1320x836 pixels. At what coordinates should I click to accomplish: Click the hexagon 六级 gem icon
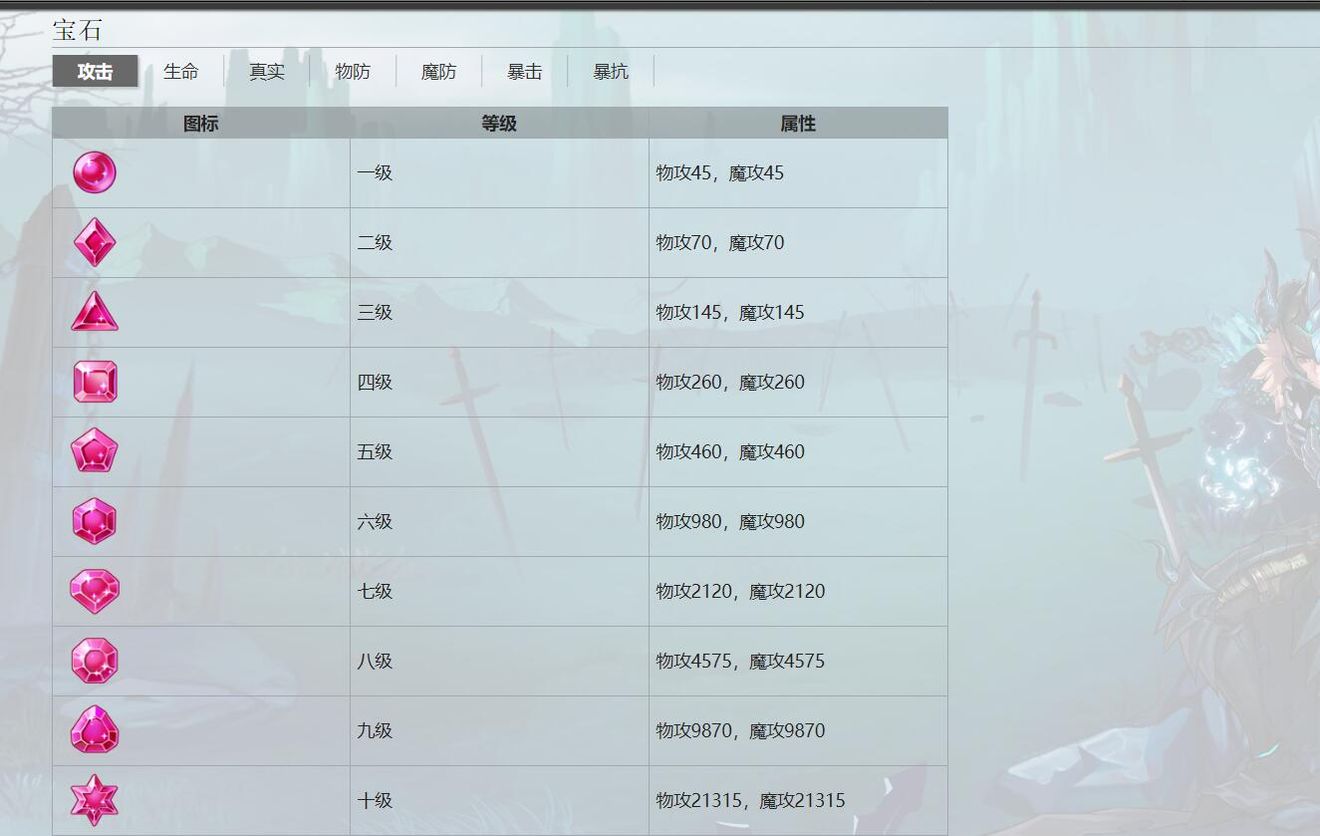95,521
